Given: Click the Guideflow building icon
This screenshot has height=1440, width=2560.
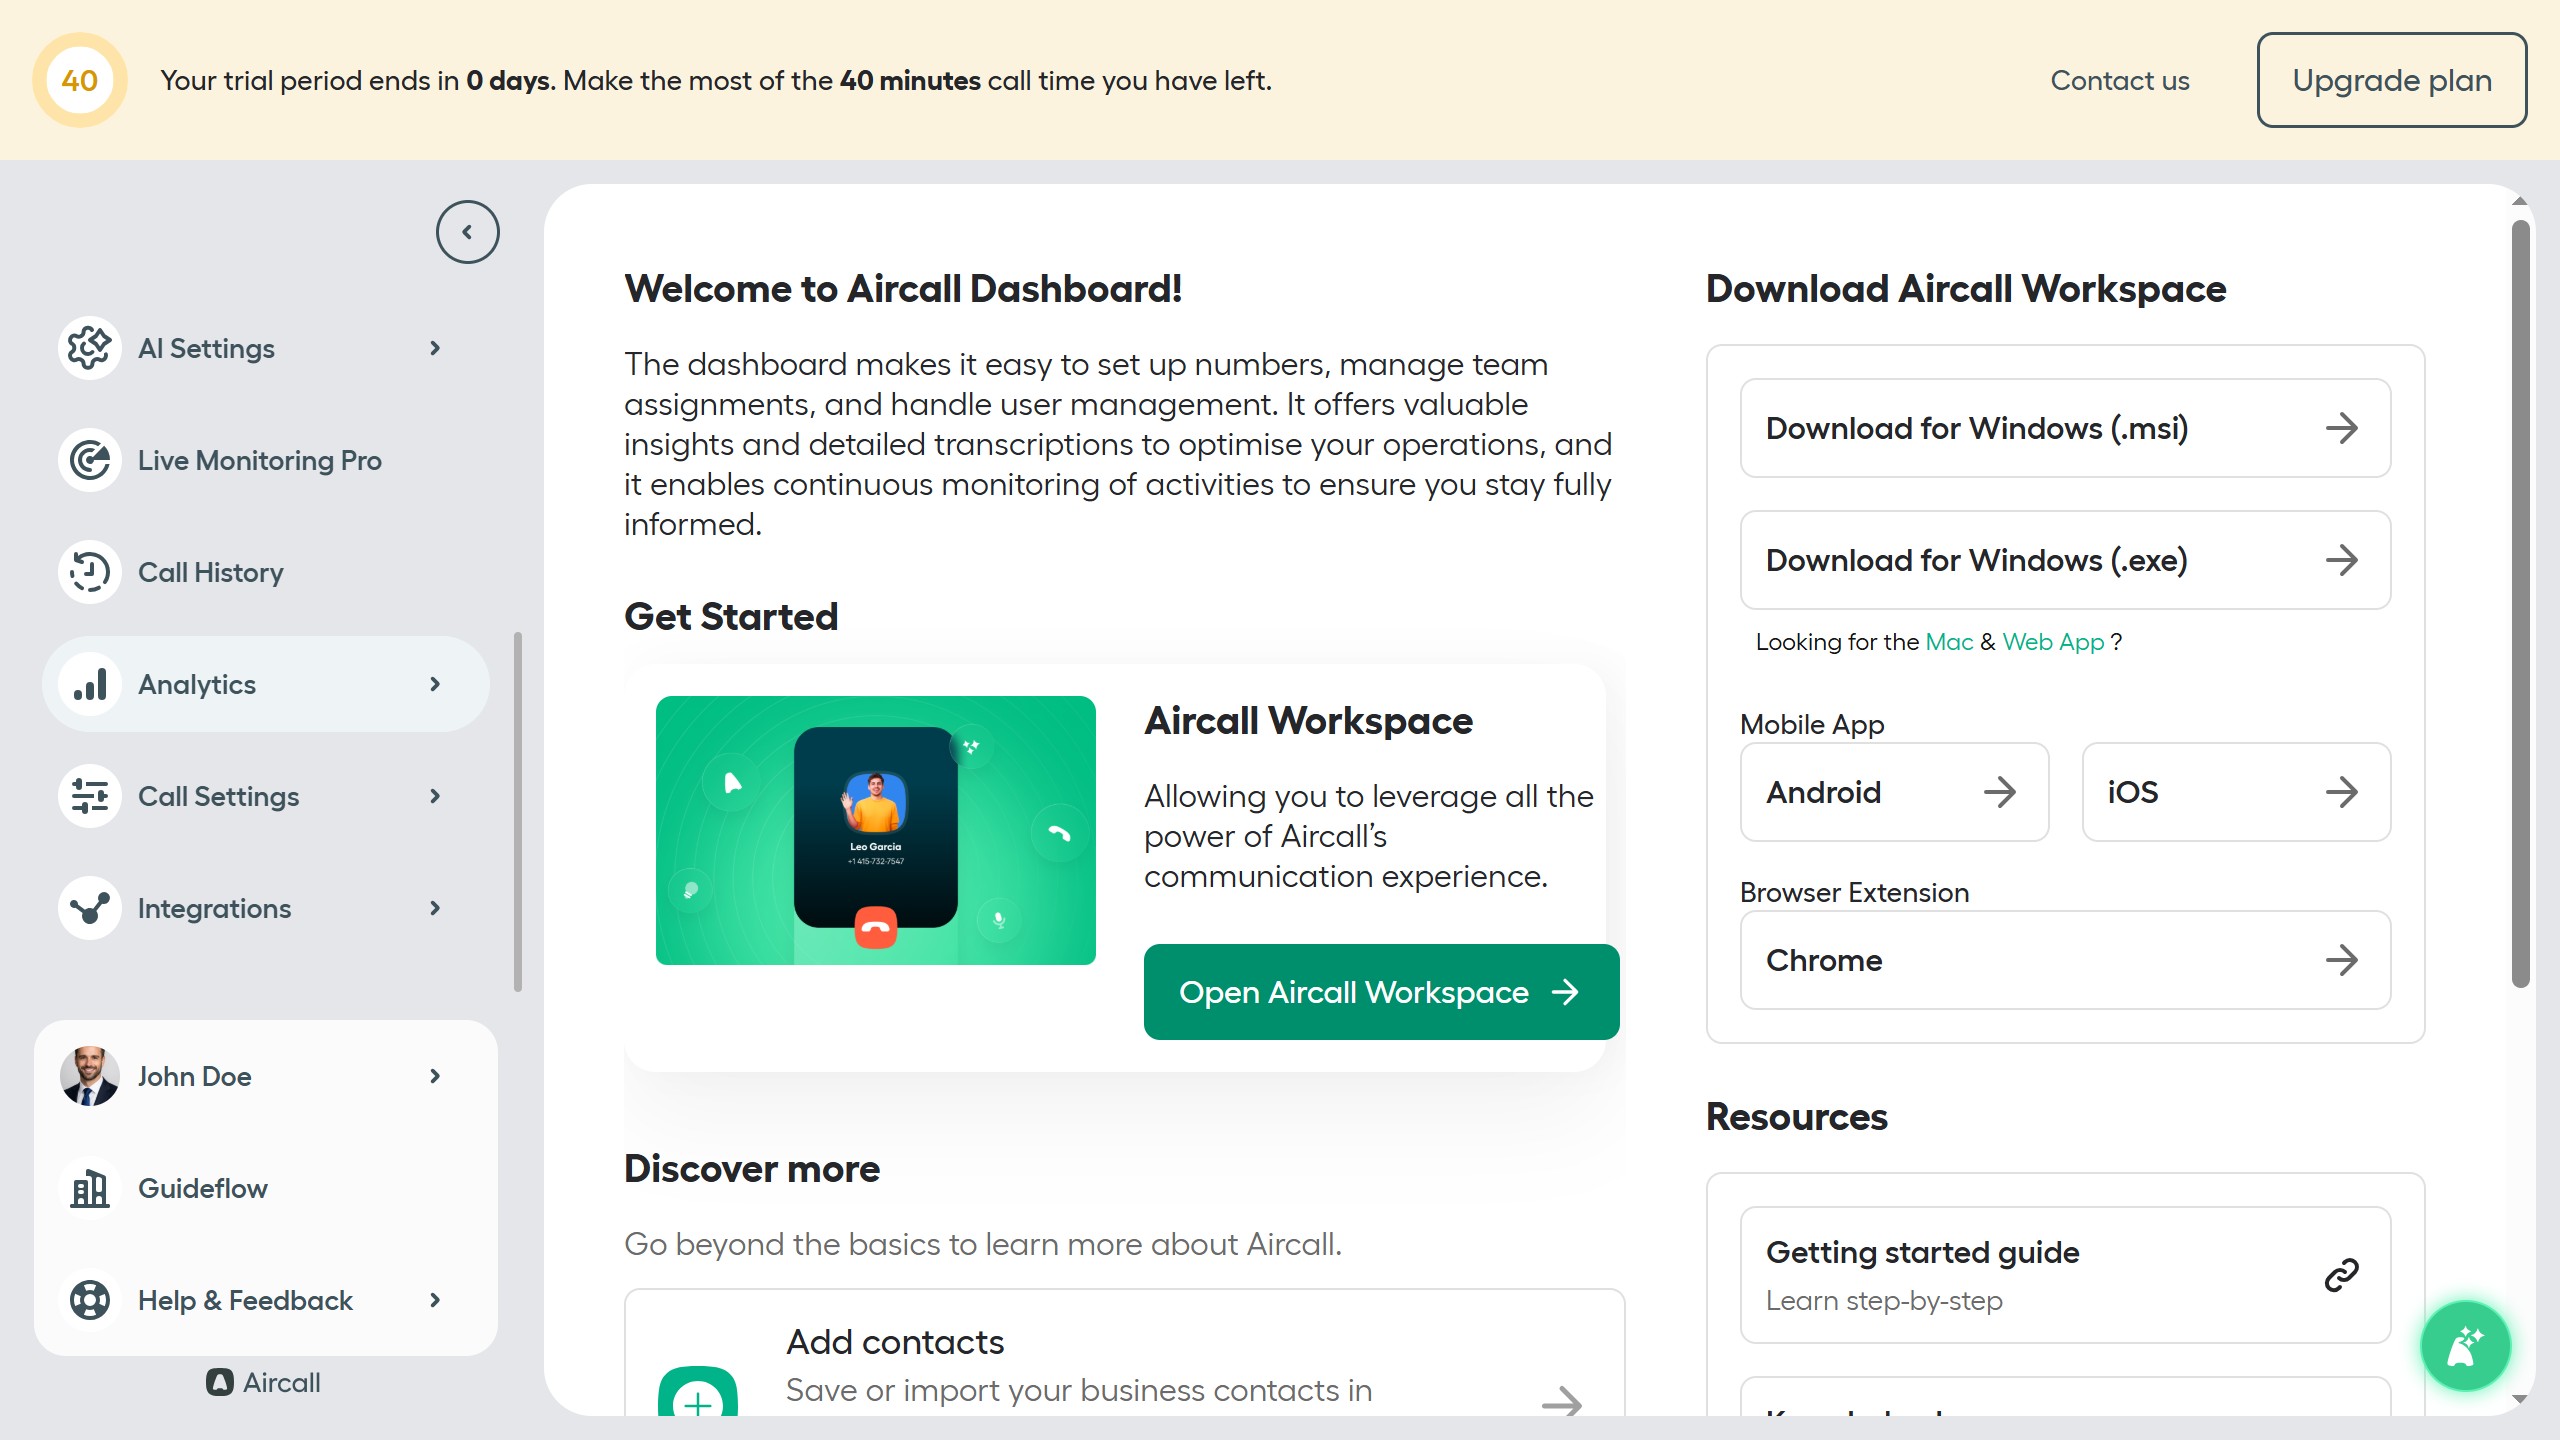Looking at the screenshot, I should click(90, 1188).
